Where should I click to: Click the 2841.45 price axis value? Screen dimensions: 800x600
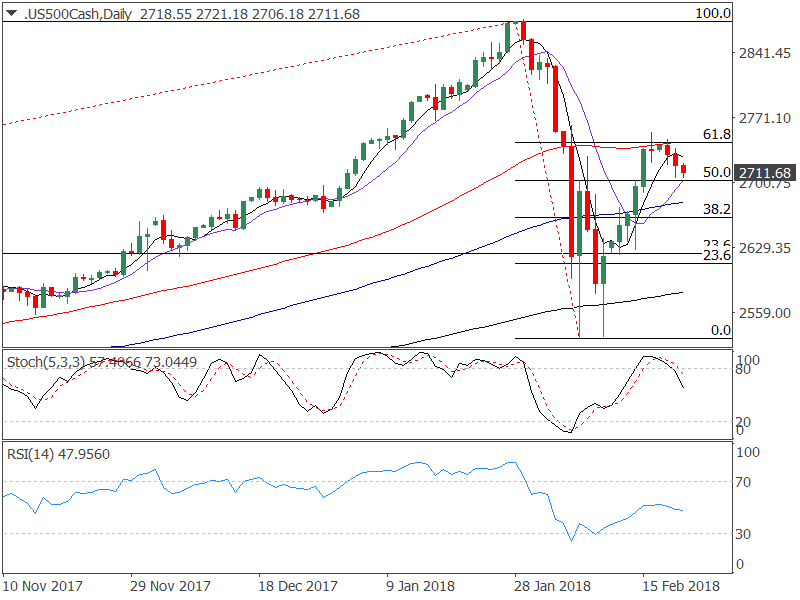765,53
